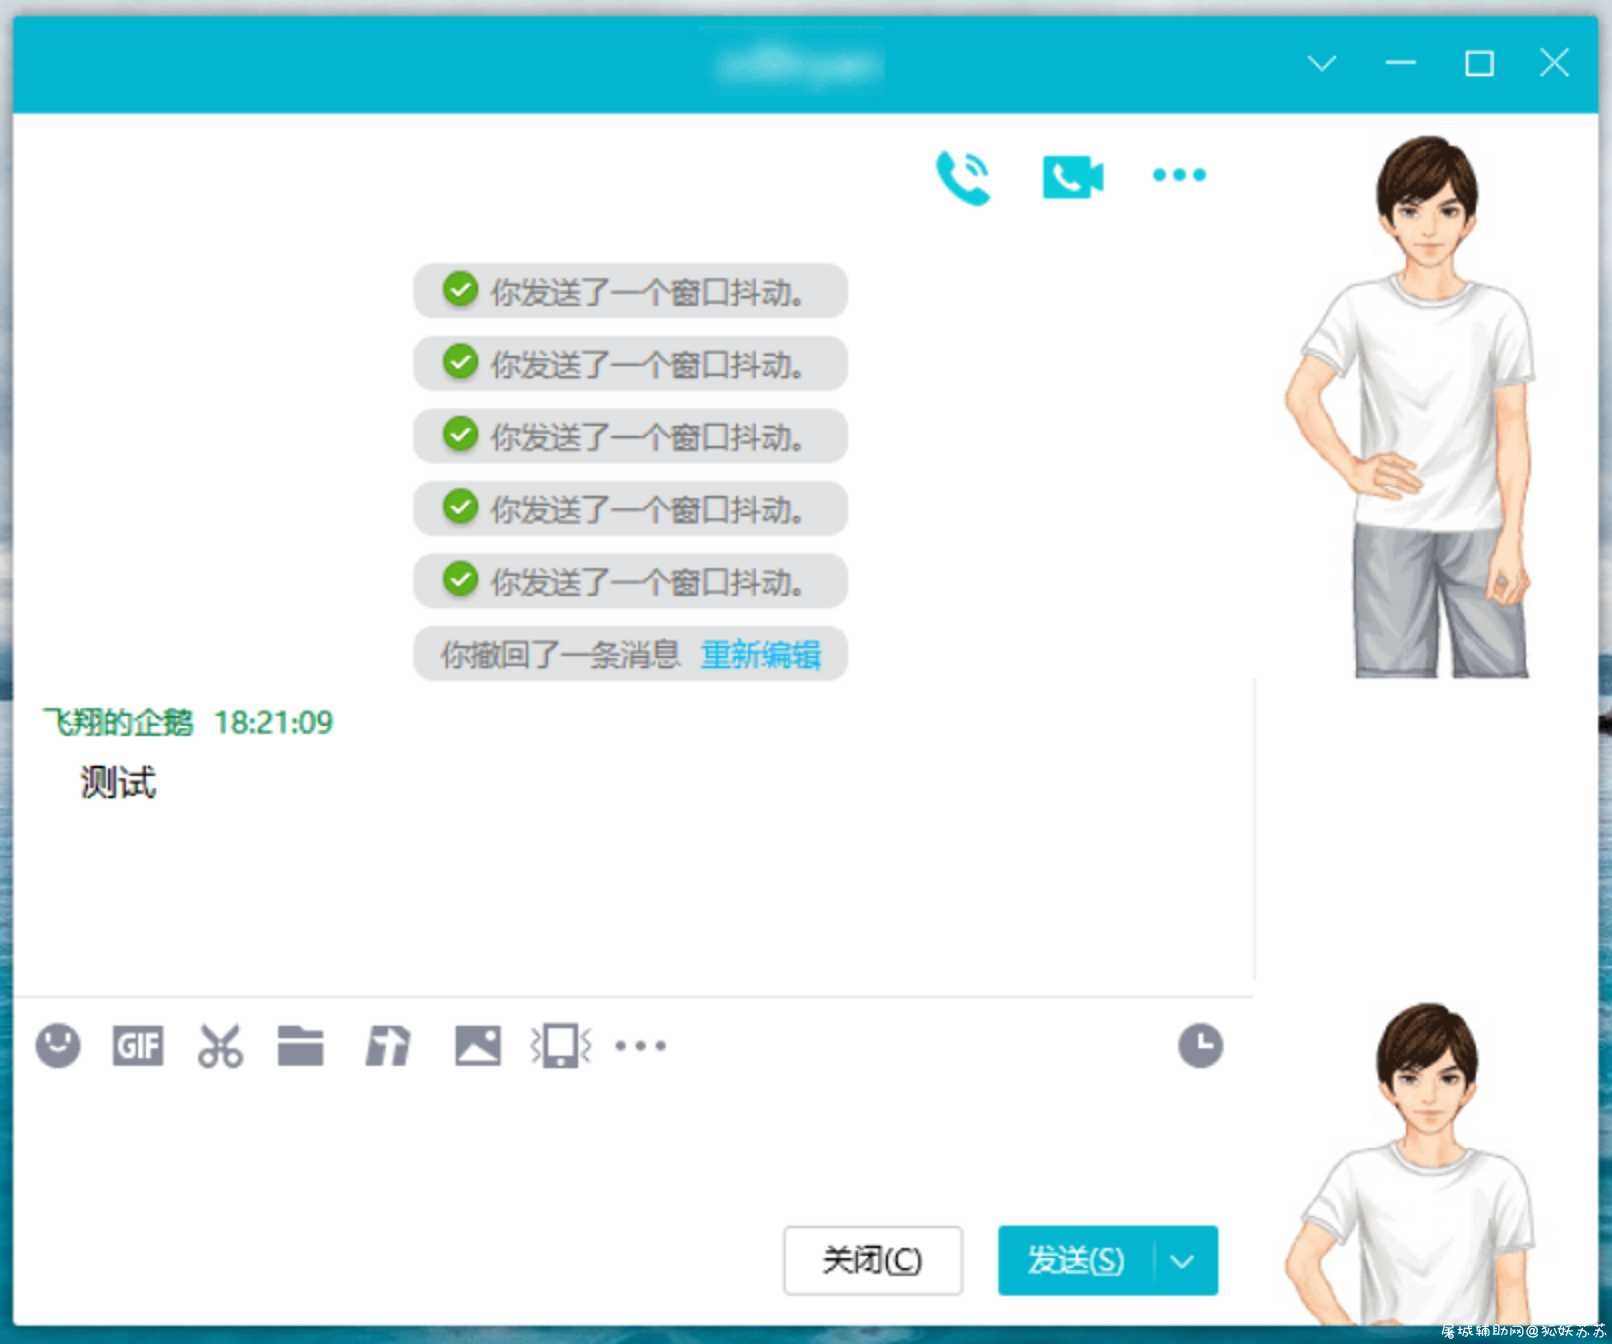Send a file via folder icon
Screen dimensions: 1612x1344
coord(300,1046)
